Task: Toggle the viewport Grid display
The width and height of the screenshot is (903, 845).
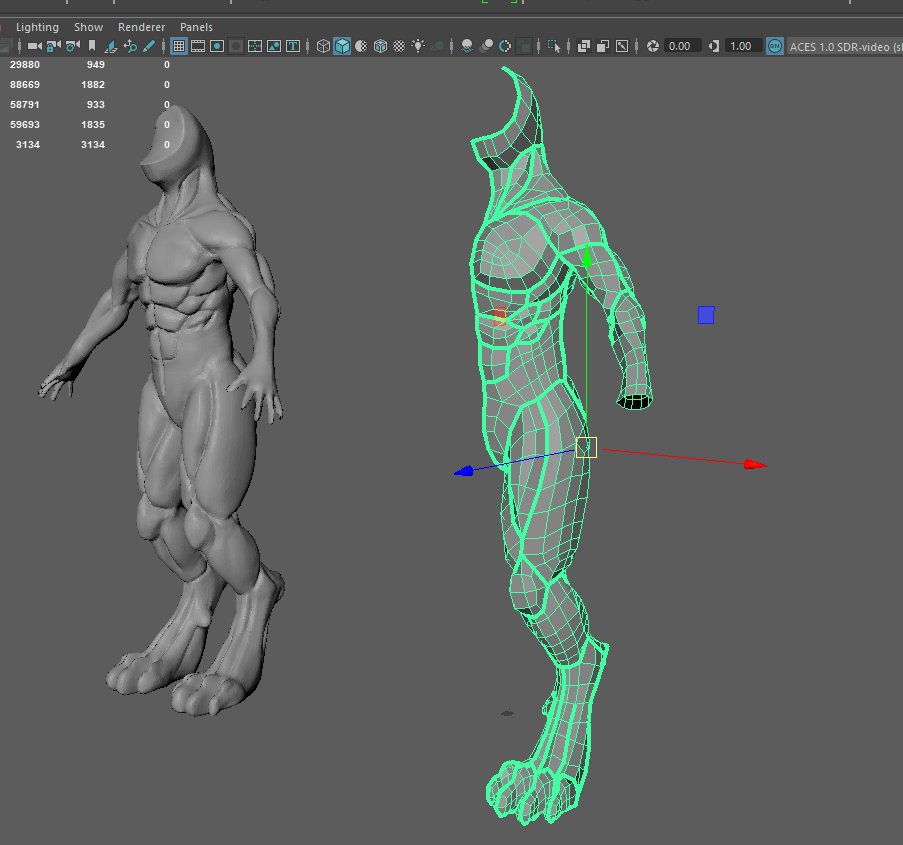Action: tap(179, 46)
